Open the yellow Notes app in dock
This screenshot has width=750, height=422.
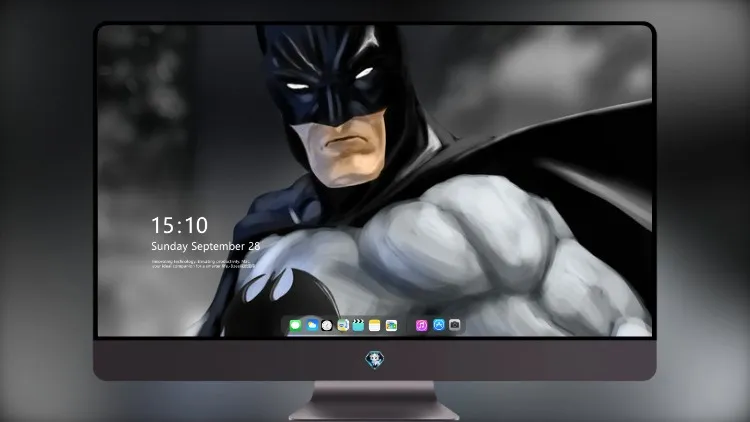[x=375, y=325]
